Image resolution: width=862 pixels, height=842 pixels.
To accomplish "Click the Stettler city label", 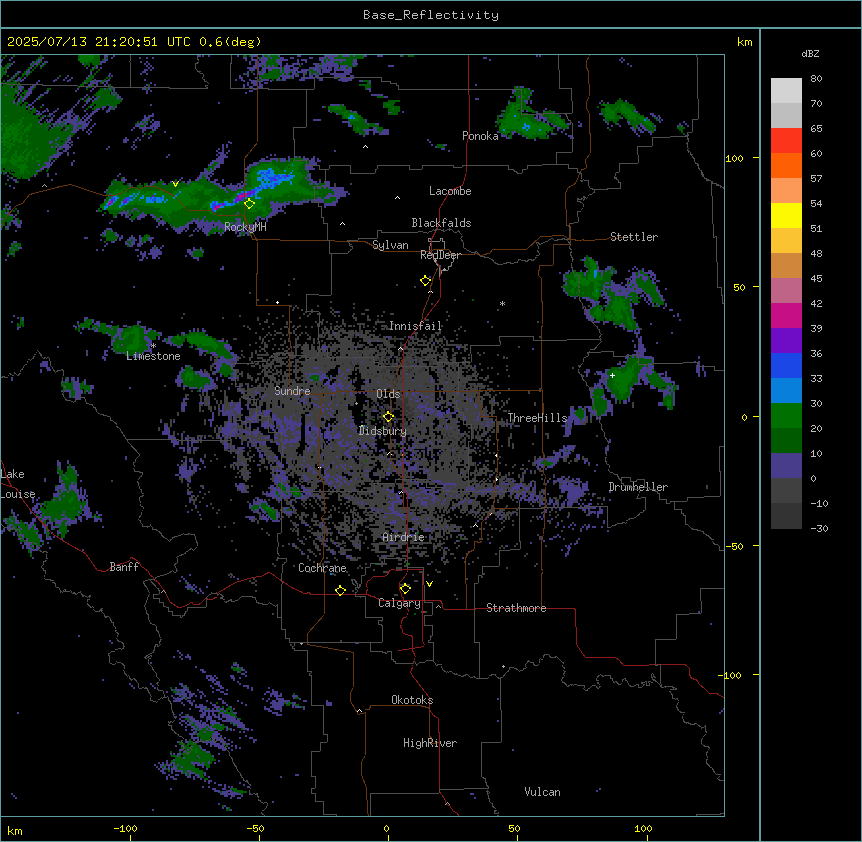I will (634, 237).
